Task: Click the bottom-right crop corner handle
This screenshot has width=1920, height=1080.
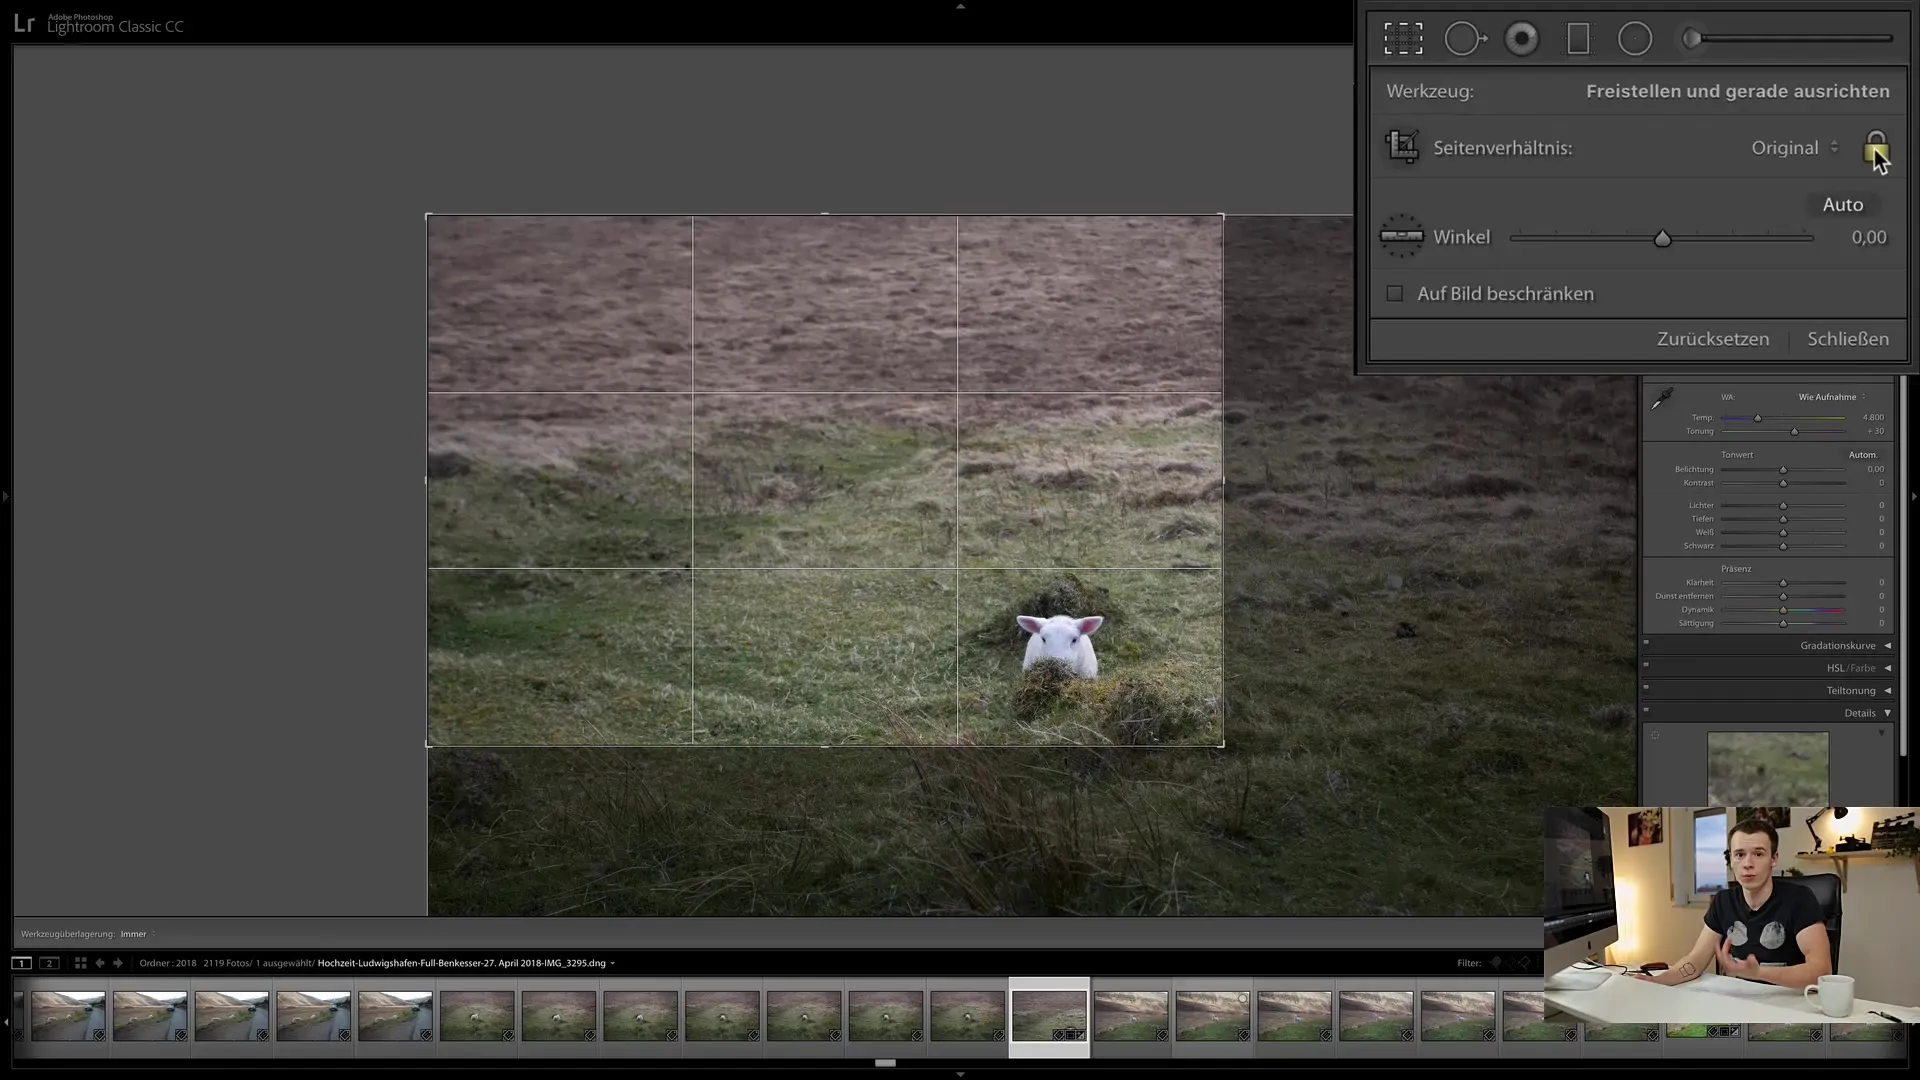Action: (1222, 744)
